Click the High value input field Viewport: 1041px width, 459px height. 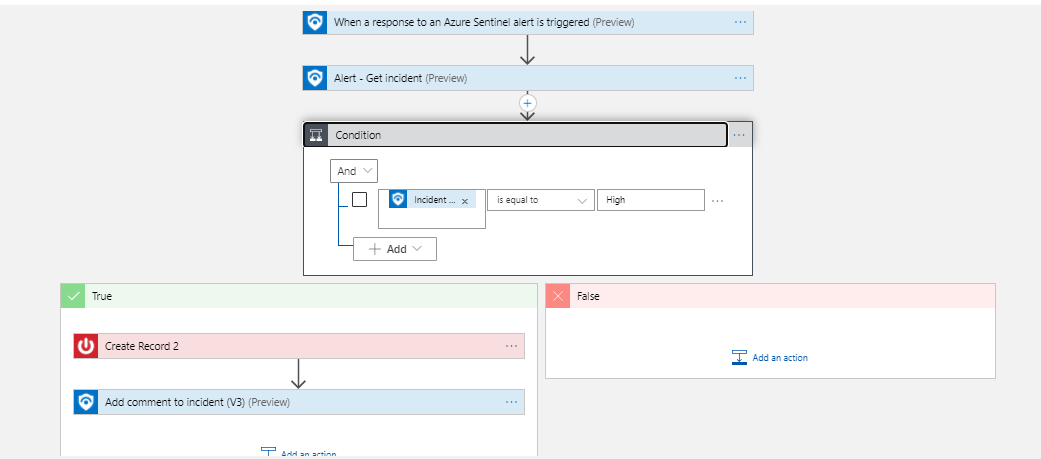[650, 200]
